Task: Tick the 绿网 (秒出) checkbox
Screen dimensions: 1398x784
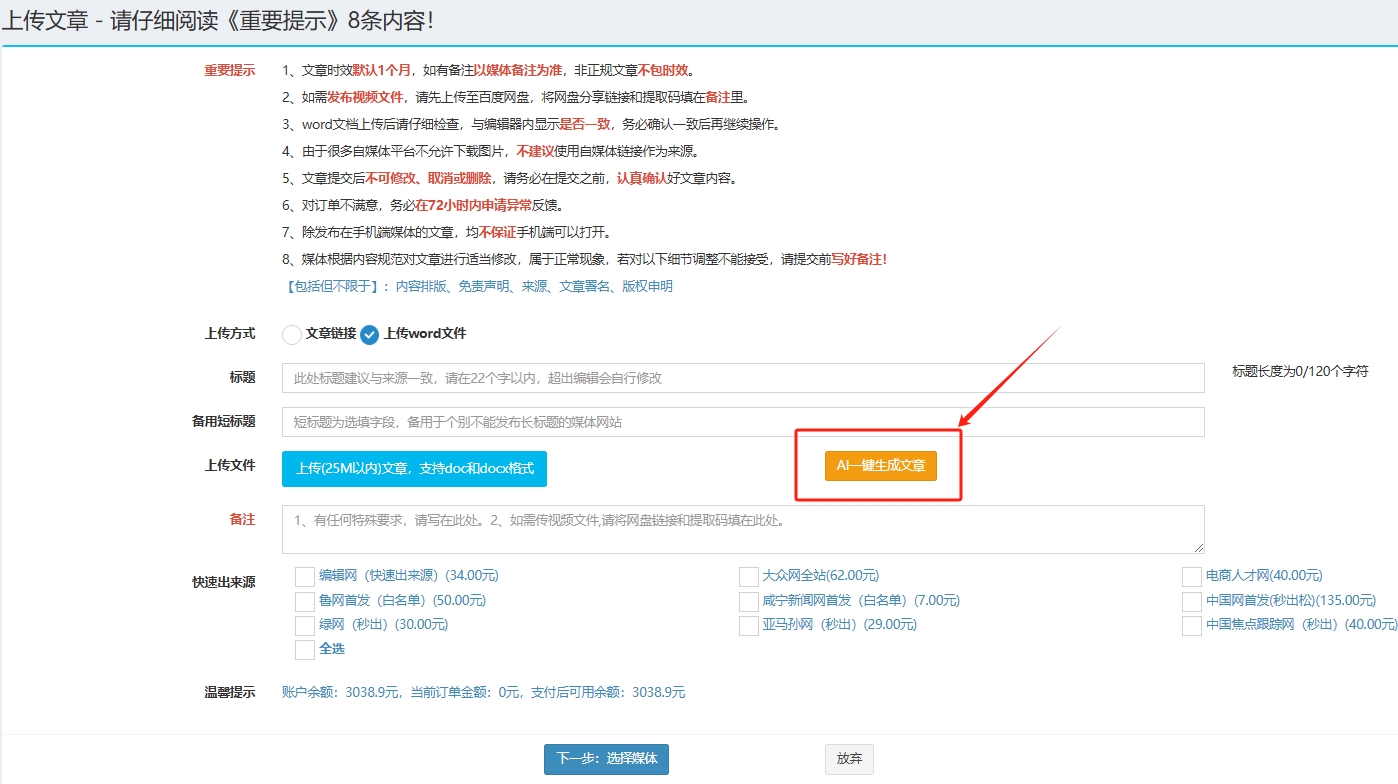Action: (x=305, y=626)
